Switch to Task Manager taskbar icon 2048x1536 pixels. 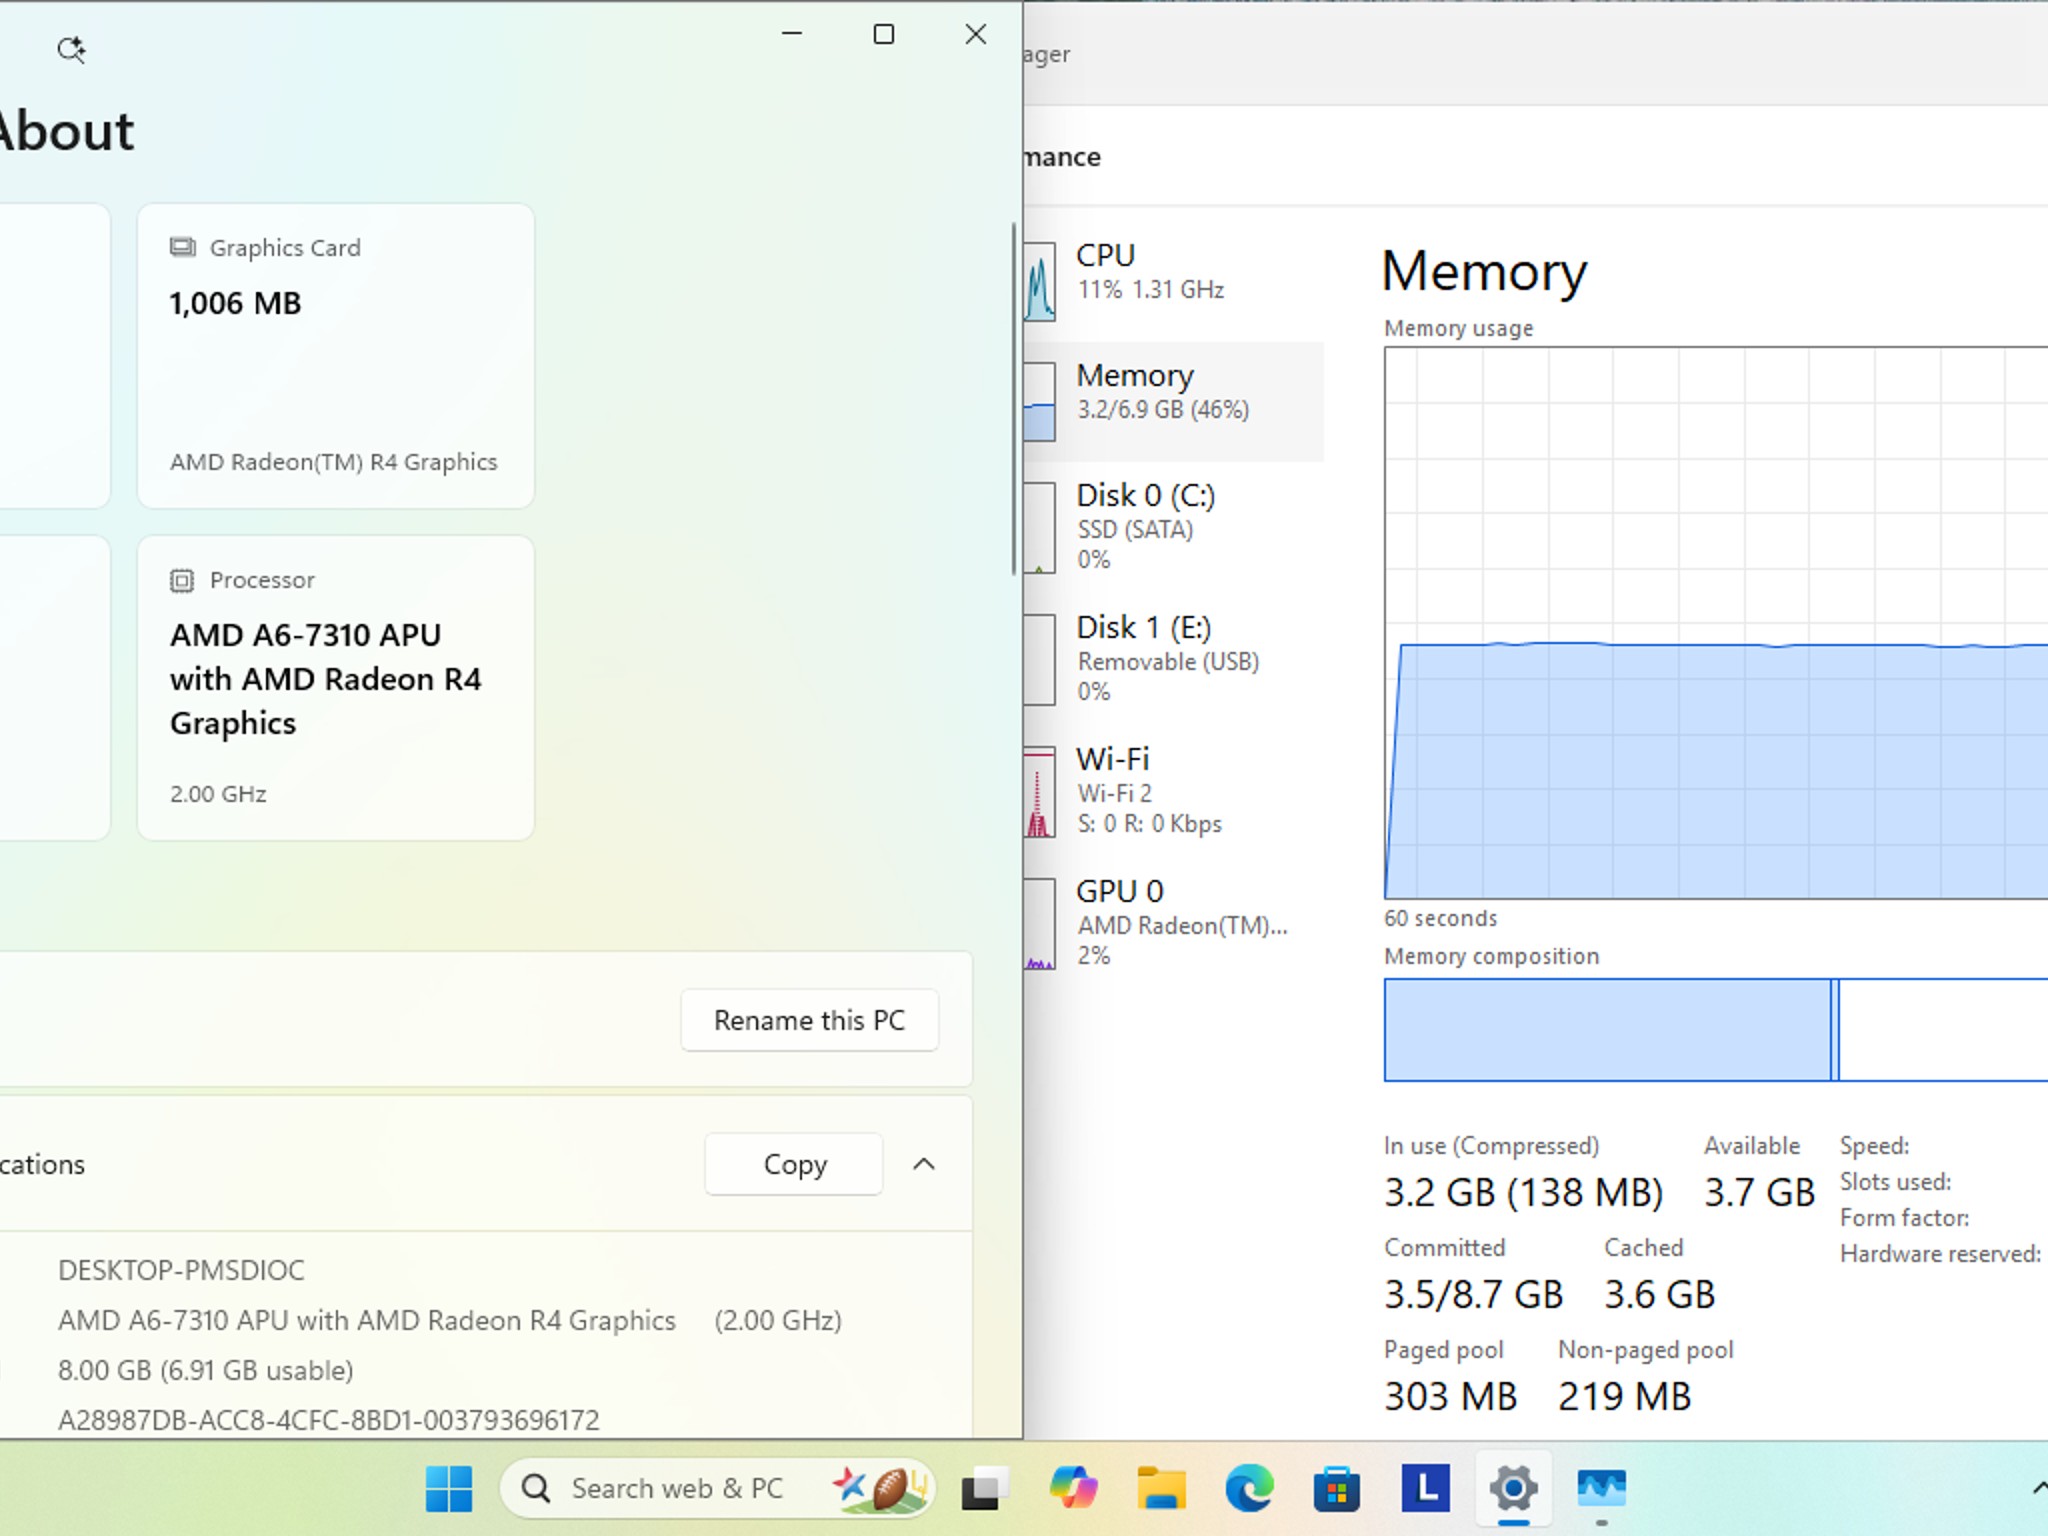(1601, 1489)
